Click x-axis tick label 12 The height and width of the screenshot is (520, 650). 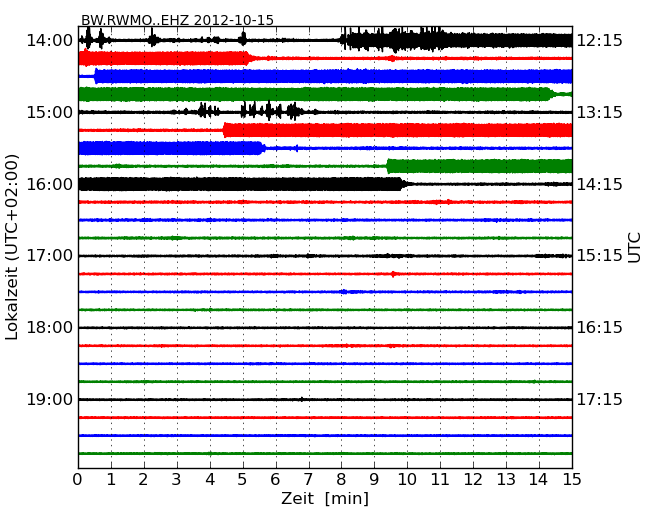pyautogui.click(x=473, y=479)
